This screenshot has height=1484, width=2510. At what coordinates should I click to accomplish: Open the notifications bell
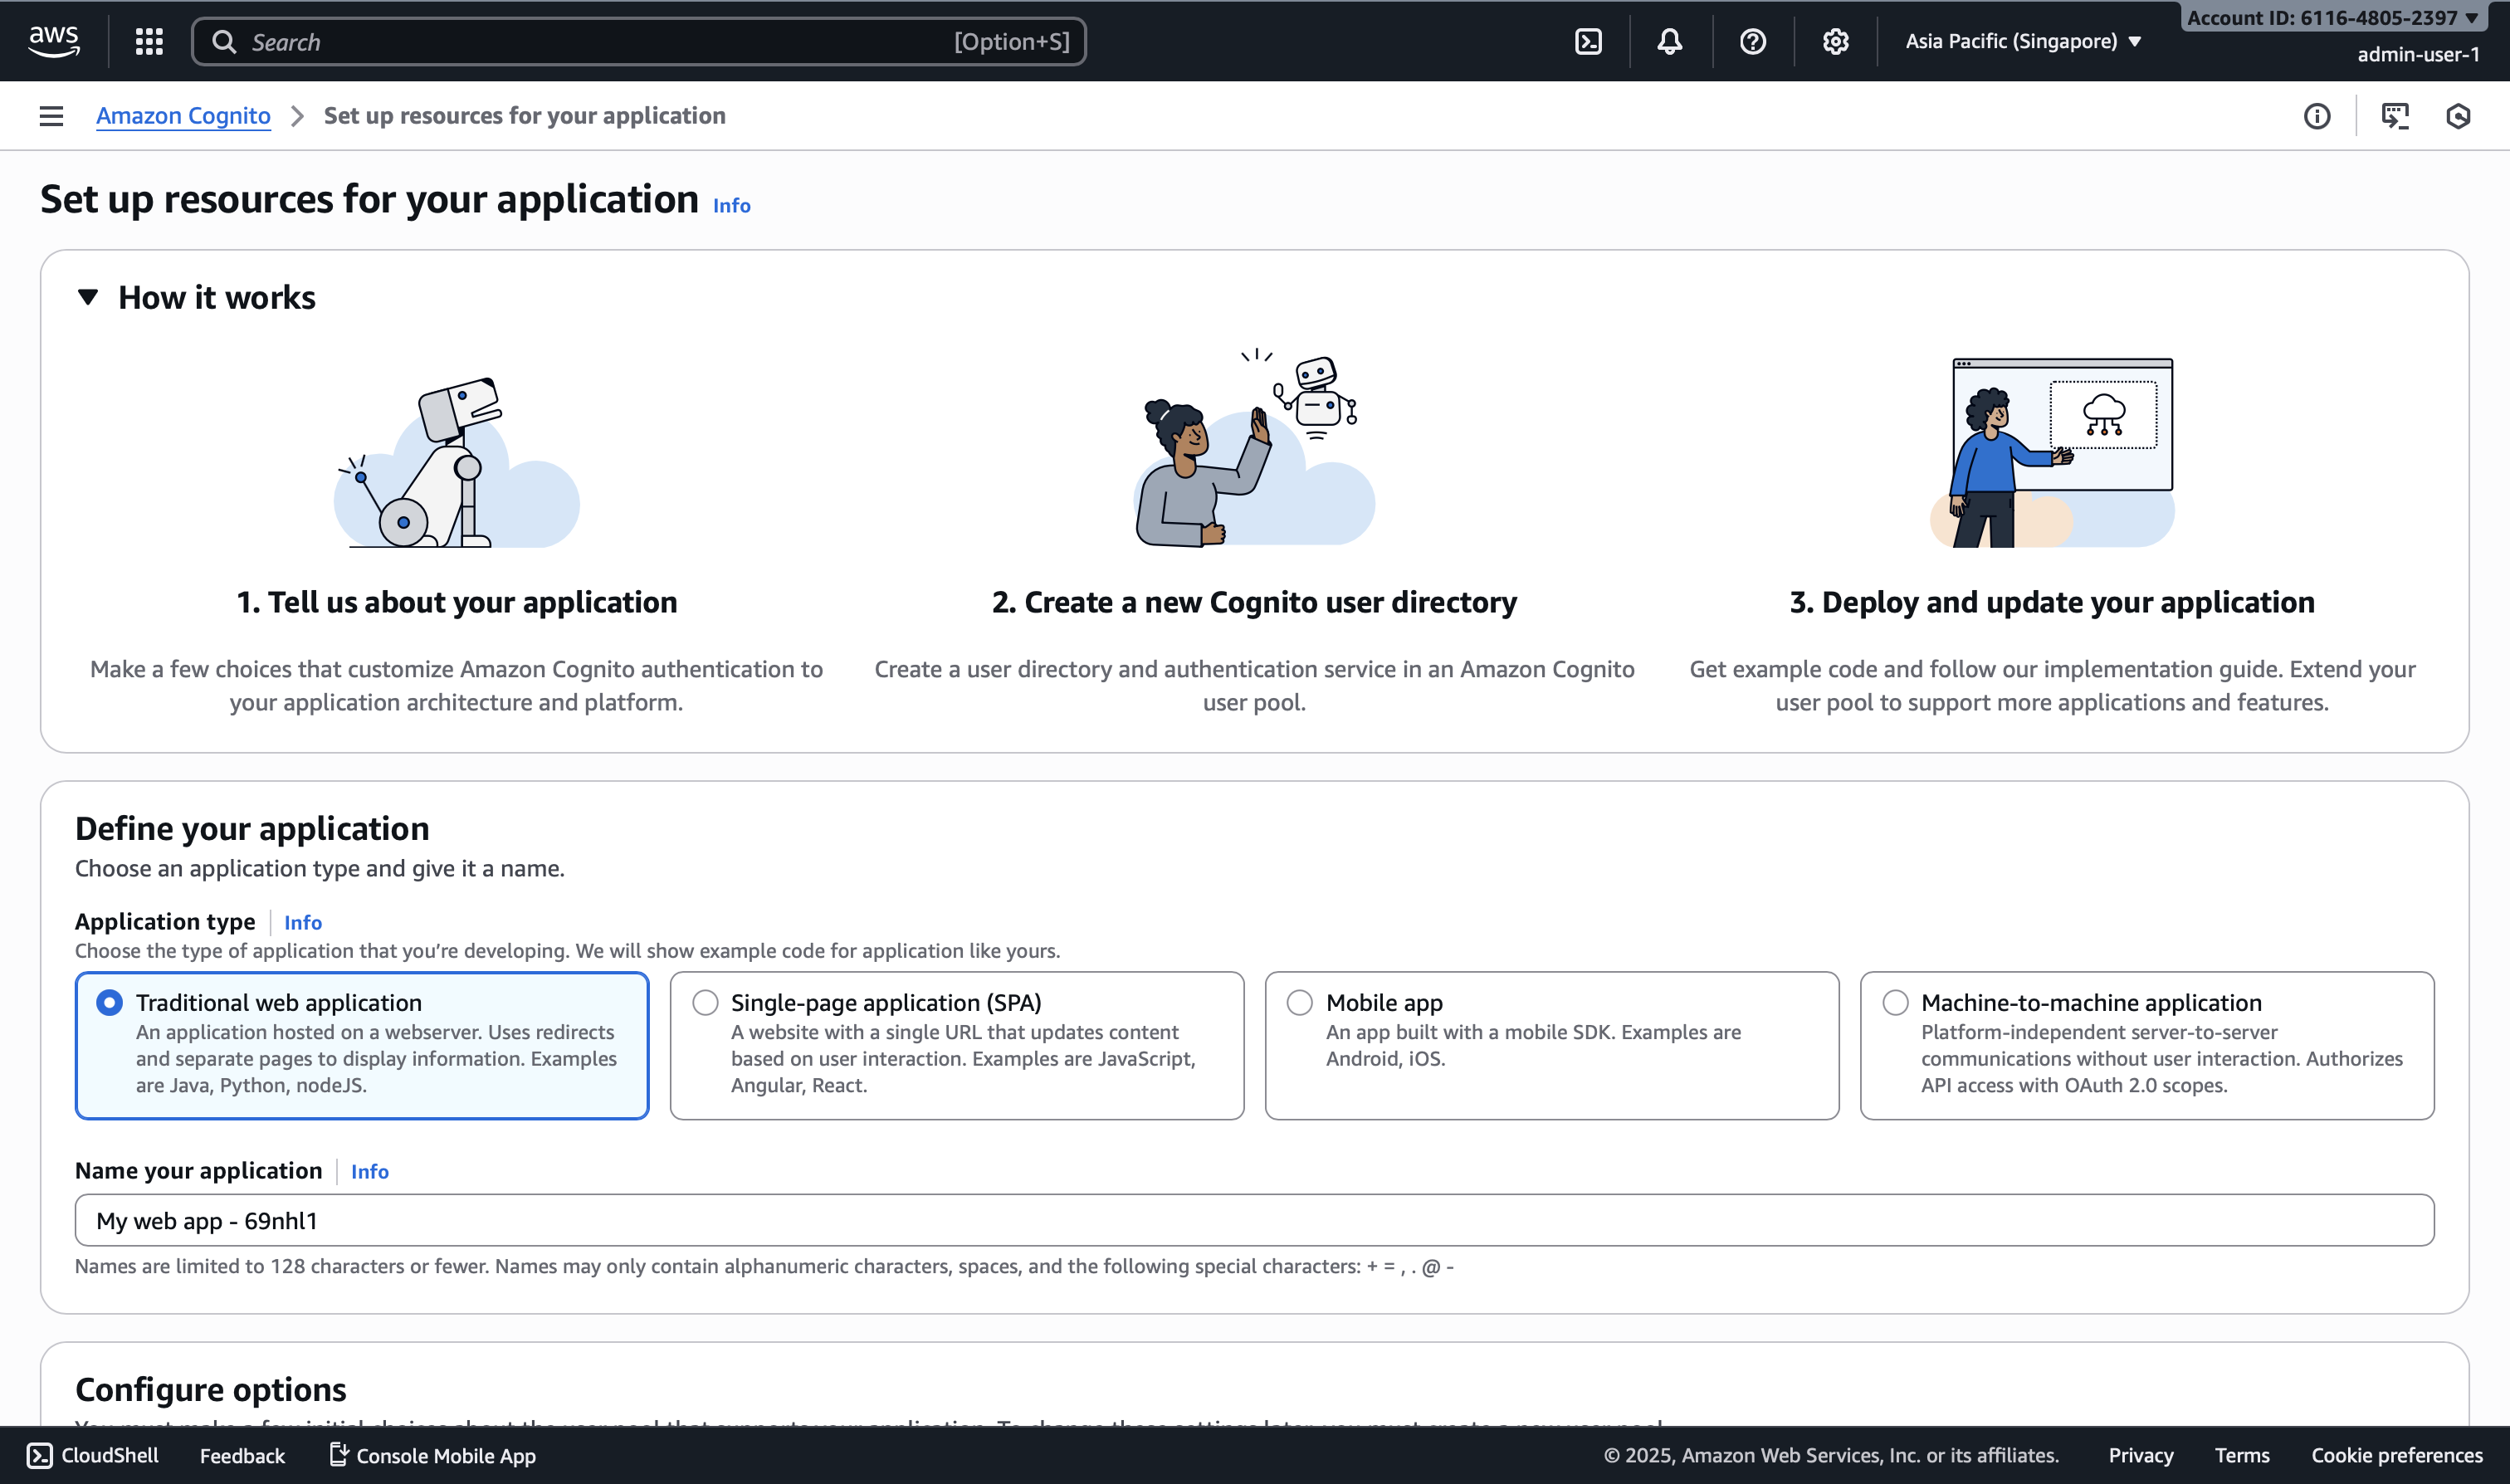pos(1669,41)
